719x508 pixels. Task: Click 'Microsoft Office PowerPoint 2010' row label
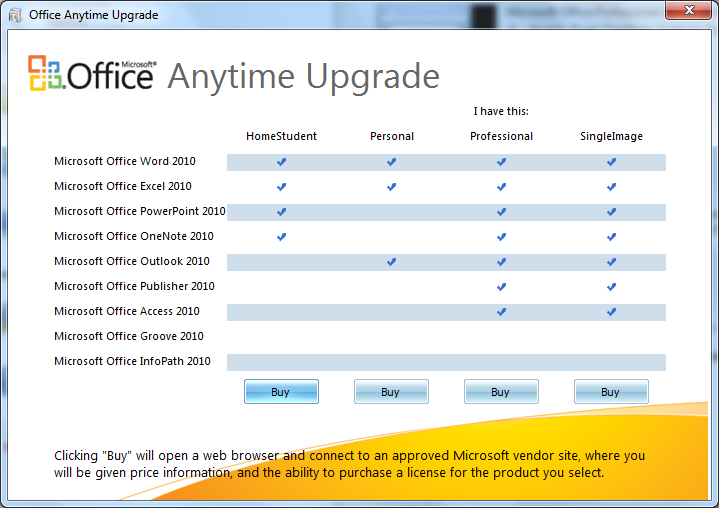point(140,211)
